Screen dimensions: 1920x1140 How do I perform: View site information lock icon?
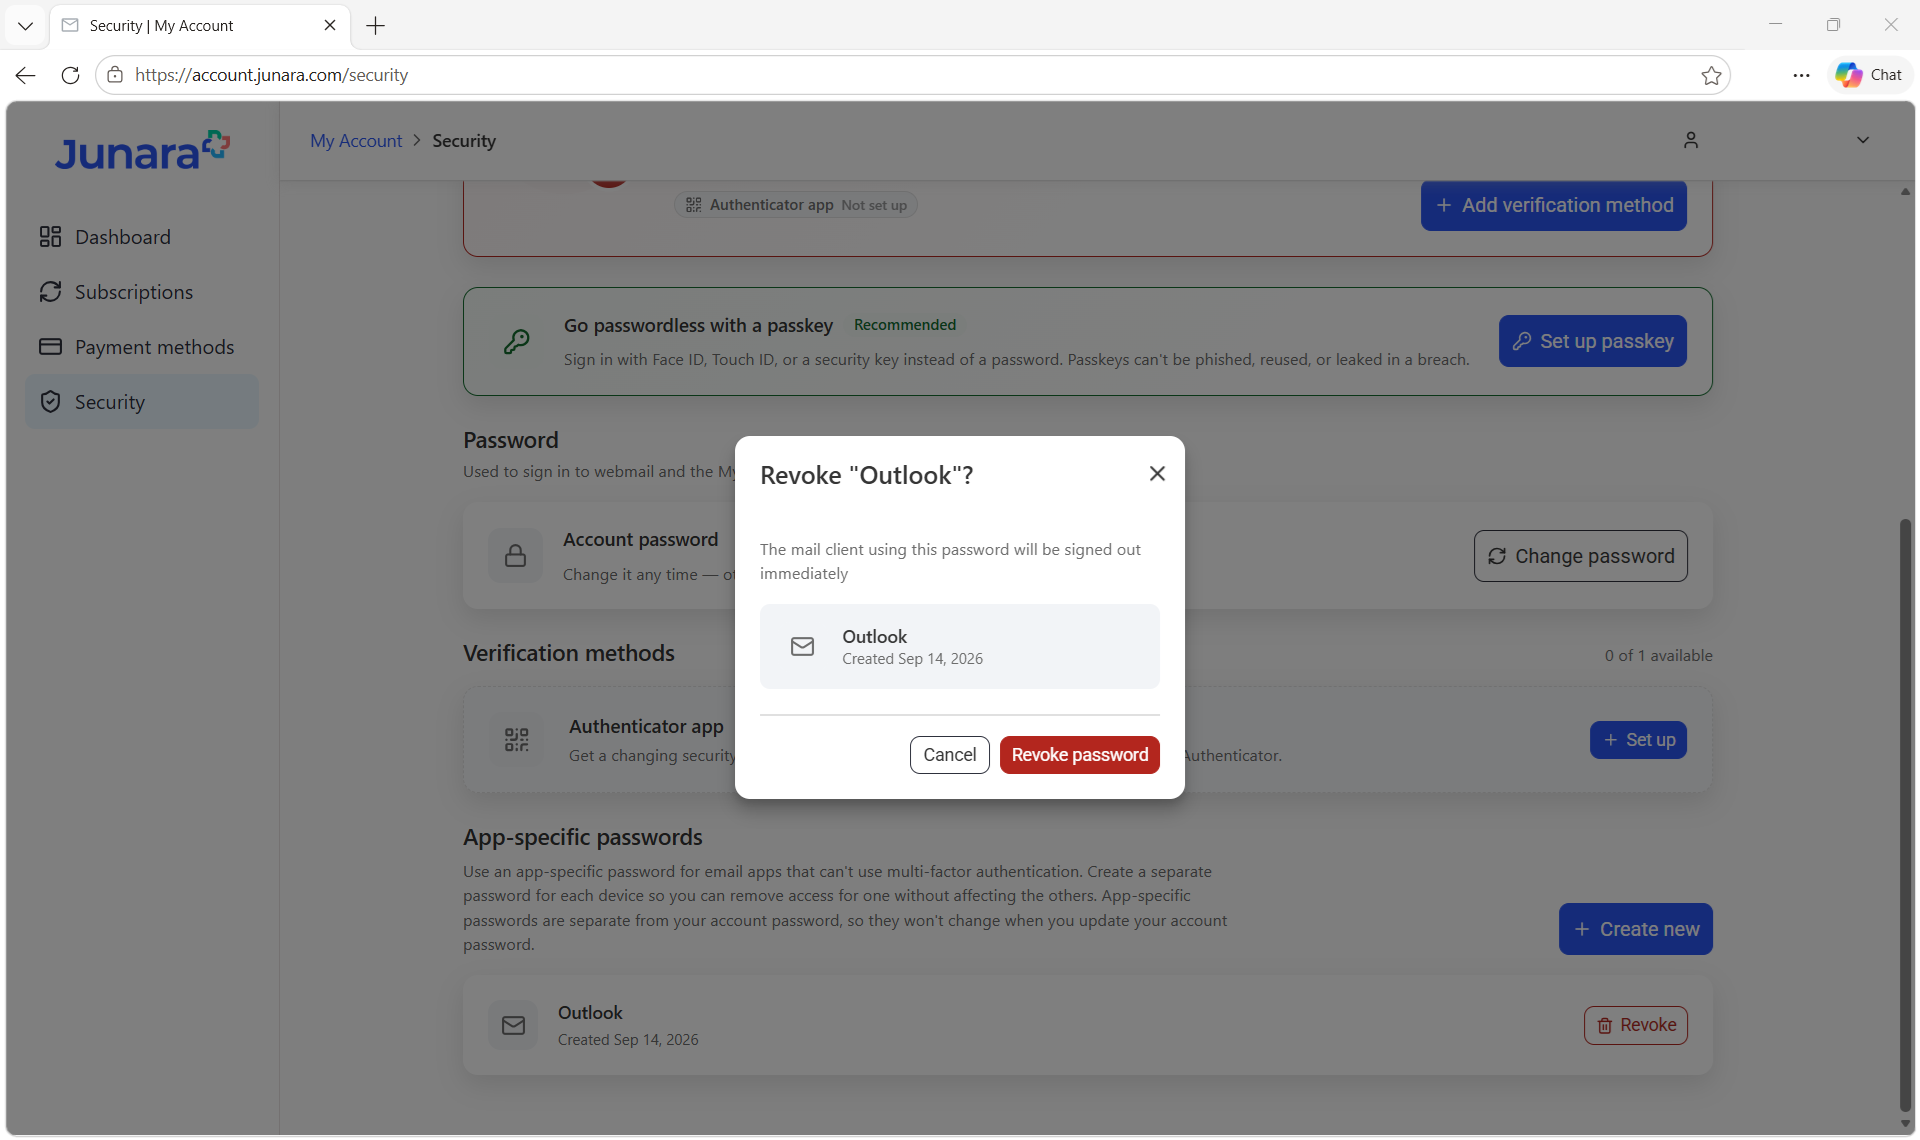[x=115, y=75]
